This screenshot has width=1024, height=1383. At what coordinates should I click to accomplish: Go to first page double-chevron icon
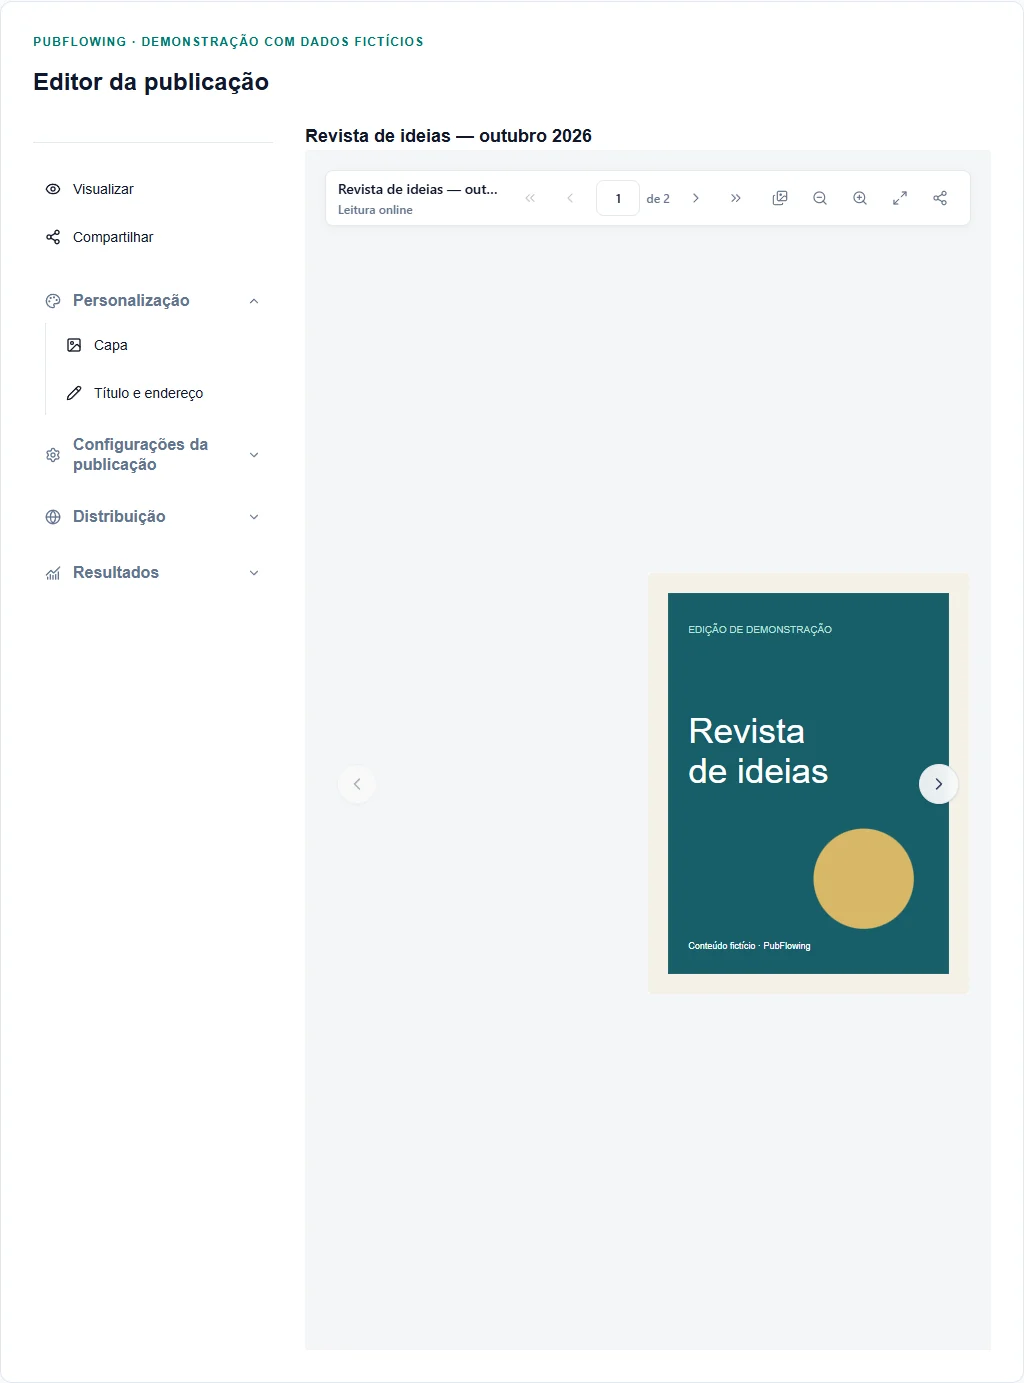tap(530, 198)
